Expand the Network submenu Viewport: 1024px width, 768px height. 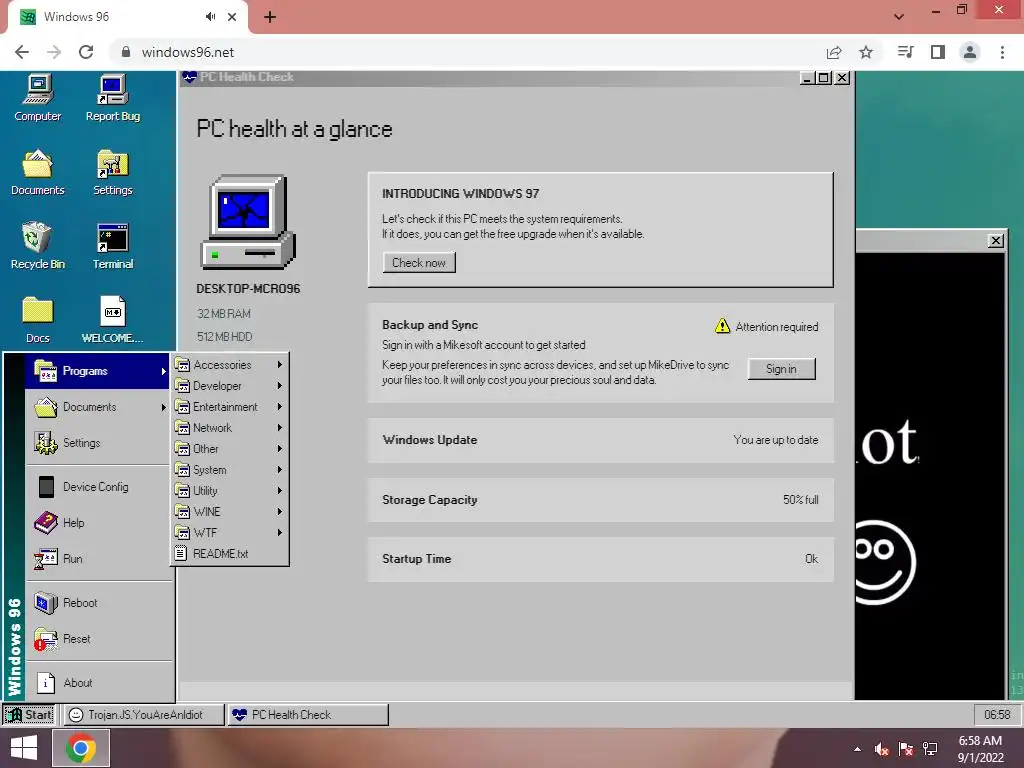(x=229, y=428)
